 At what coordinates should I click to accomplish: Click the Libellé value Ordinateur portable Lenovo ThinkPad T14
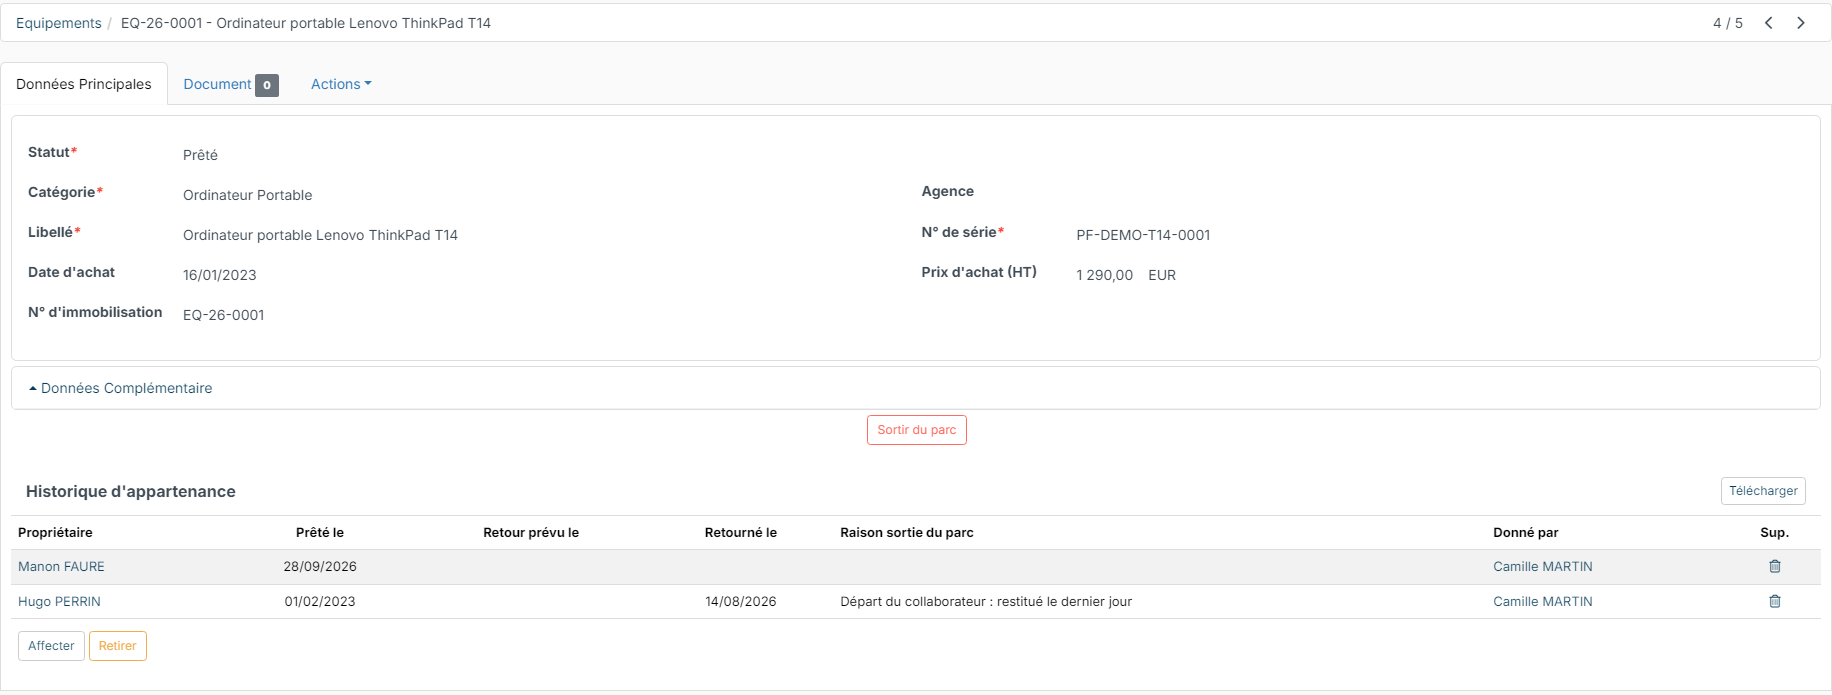click(x=320, y=235)
